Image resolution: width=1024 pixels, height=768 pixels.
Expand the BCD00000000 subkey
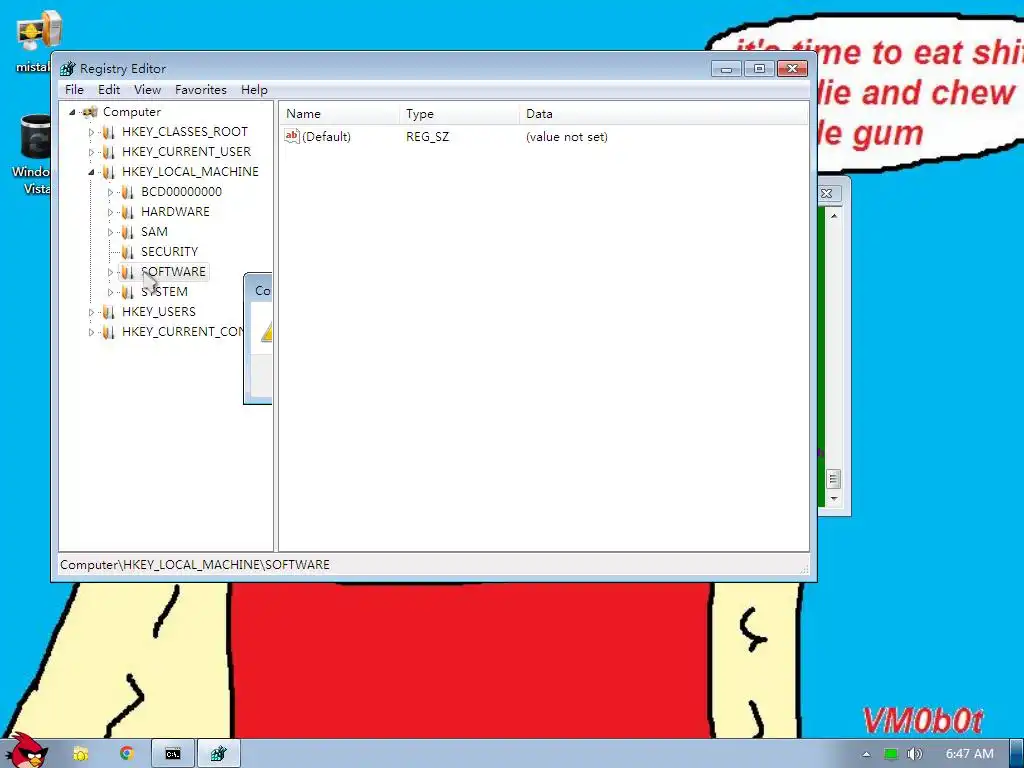tap(110, 193)
